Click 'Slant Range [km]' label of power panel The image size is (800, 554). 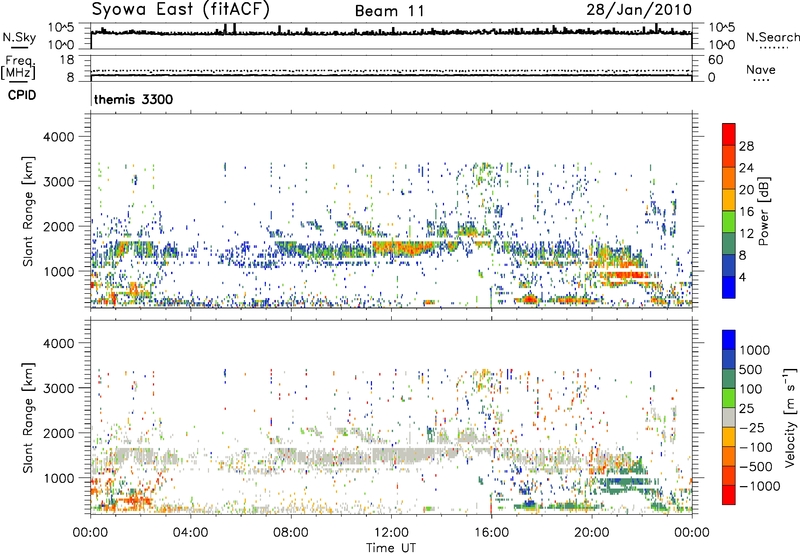(28, 211)
